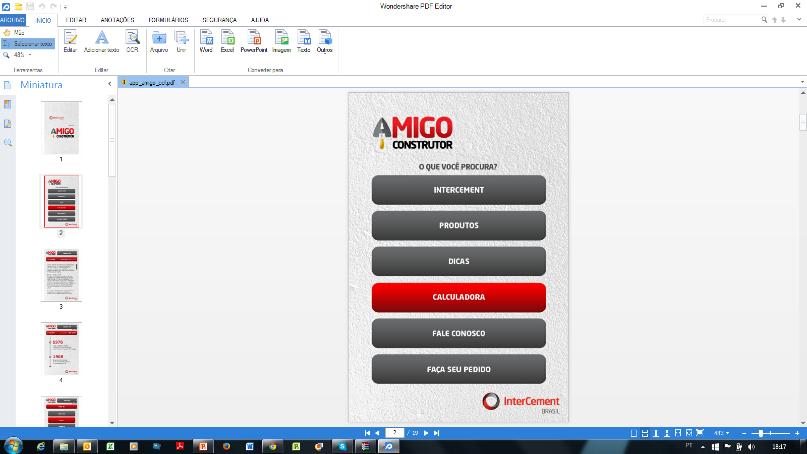Screen dimensions: 807x454
Task: Click the PRODUTOS button on the page
Action: [459, 225]
